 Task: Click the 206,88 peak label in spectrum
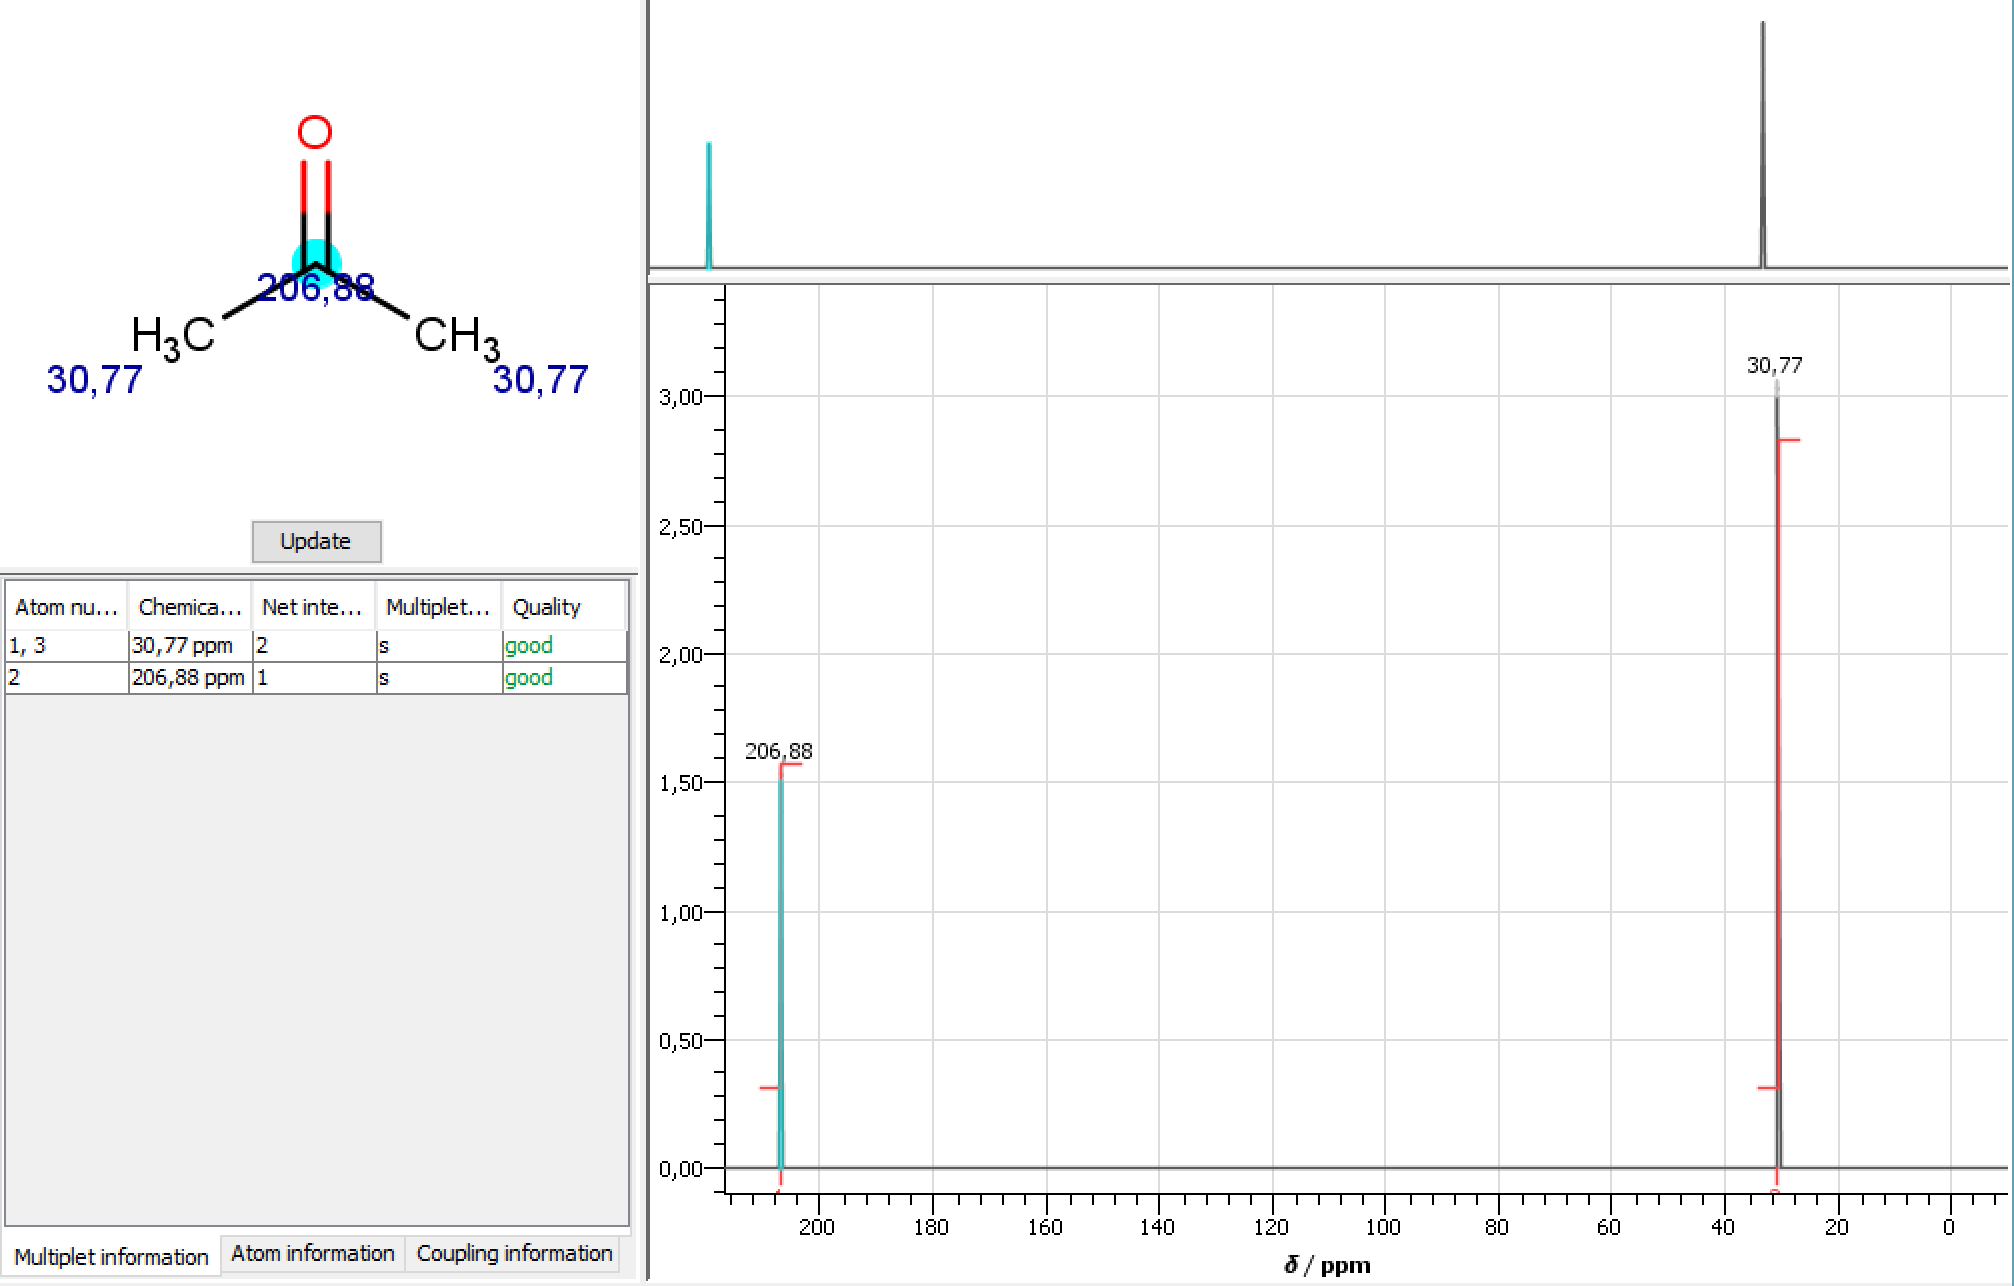pos(778,751)
